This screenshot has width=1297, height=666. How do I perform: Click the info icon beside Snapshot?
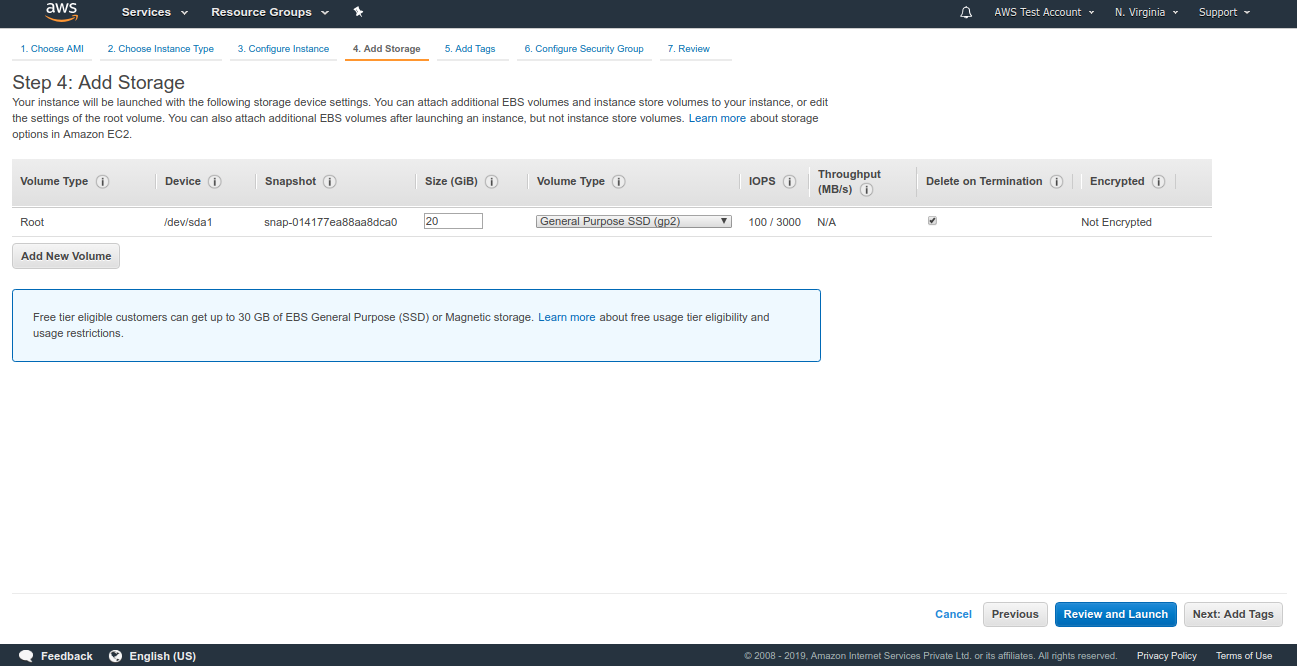click(329, 181)
